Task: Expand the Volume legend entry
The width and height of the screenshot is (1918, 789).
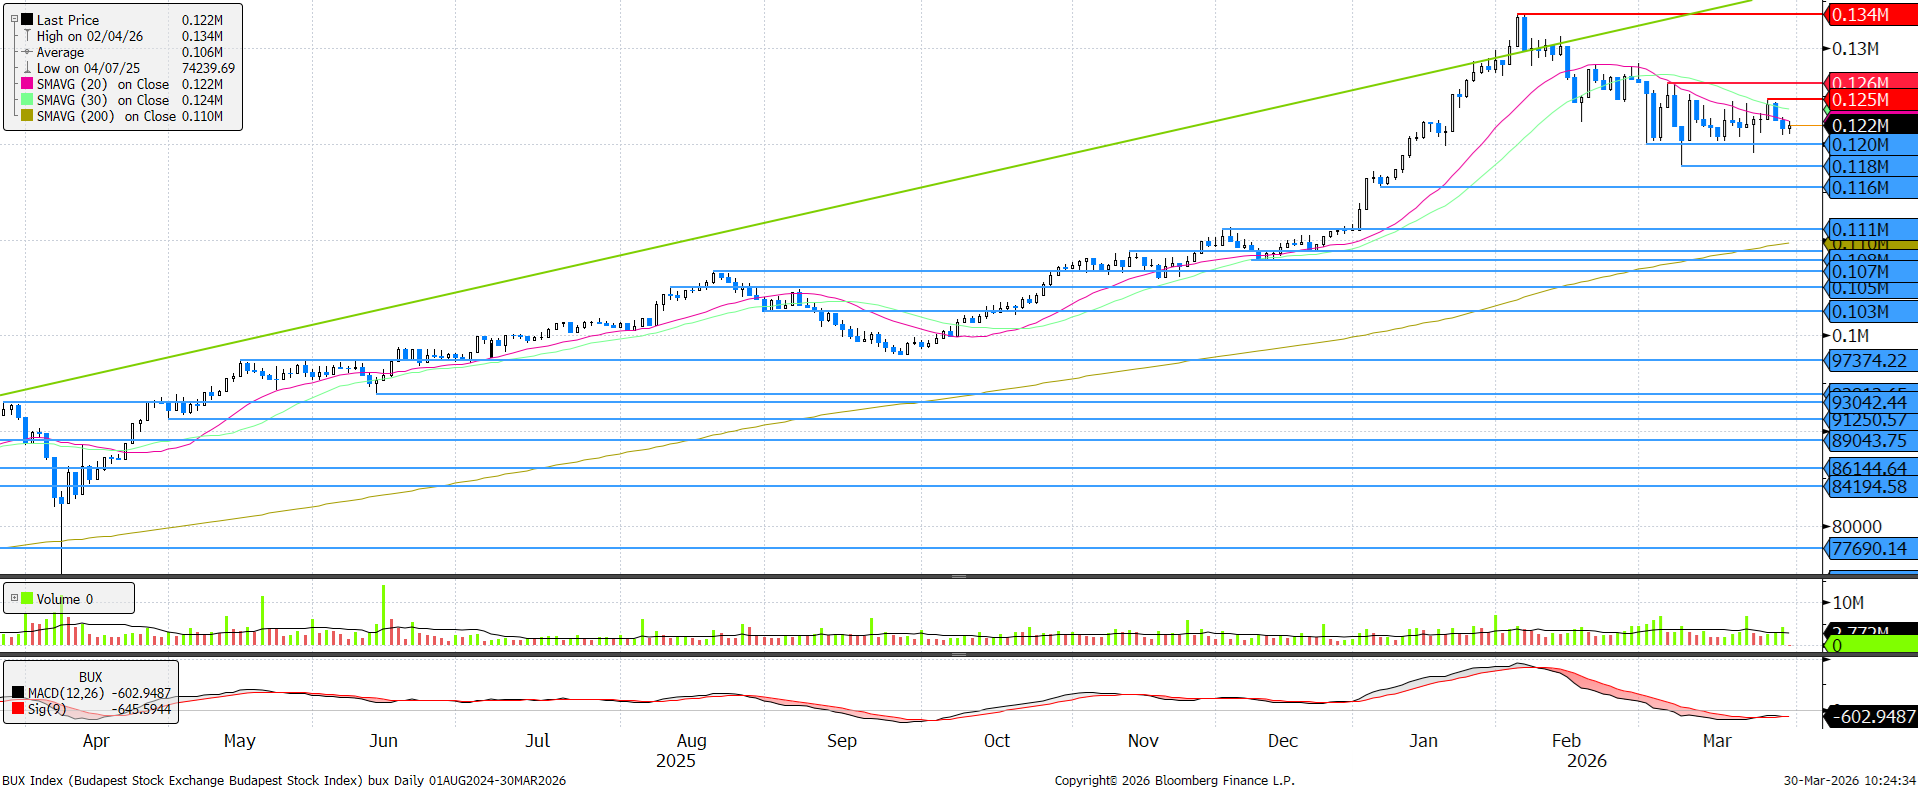Action: [x=14, y=599]
